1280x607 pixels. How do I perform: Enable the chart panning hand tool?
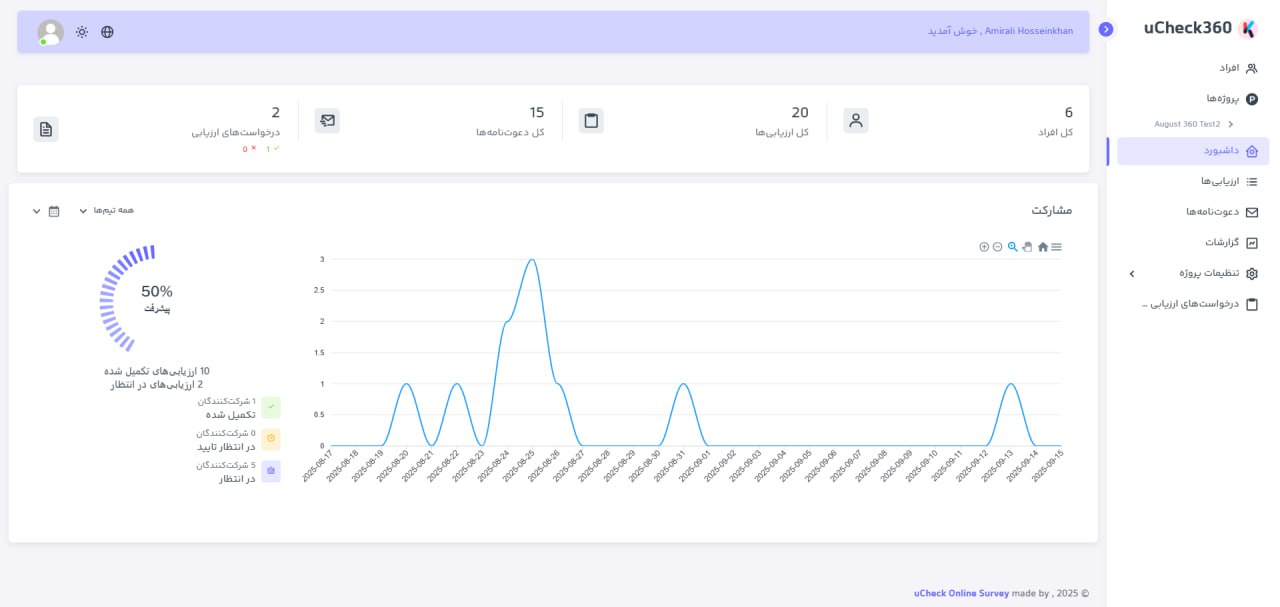coord(1027,247)
